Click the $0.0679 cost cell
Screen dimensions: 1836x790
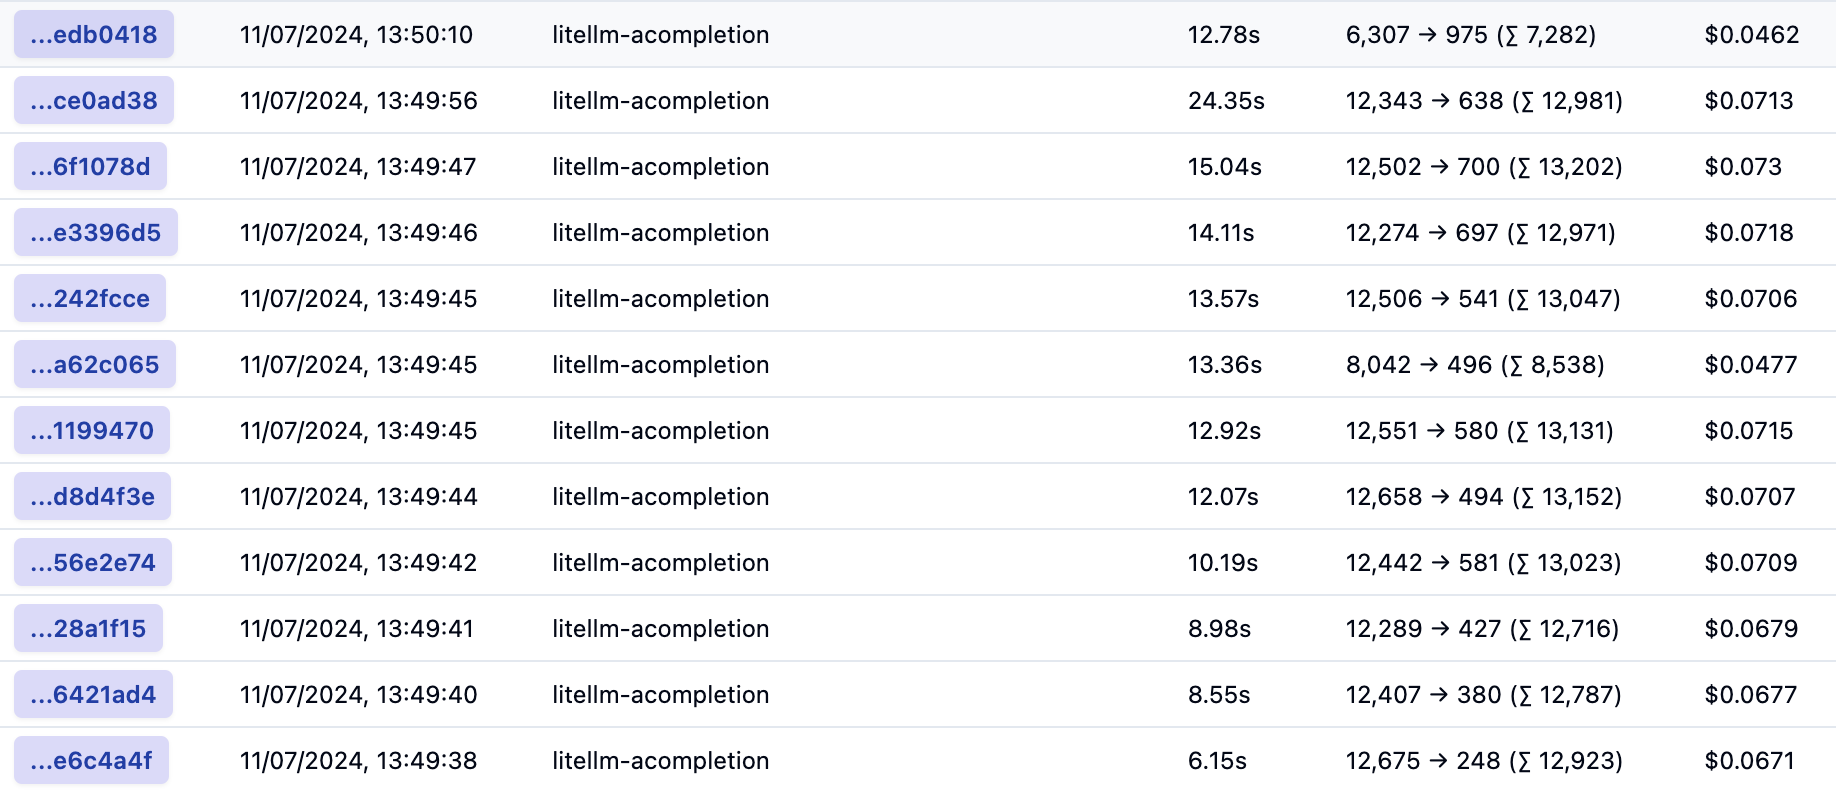pos(1751,629)
